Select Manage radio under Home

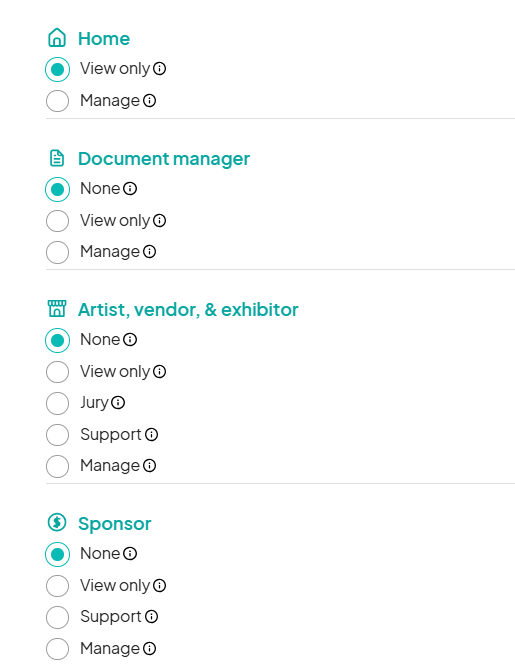coord(57,101)
